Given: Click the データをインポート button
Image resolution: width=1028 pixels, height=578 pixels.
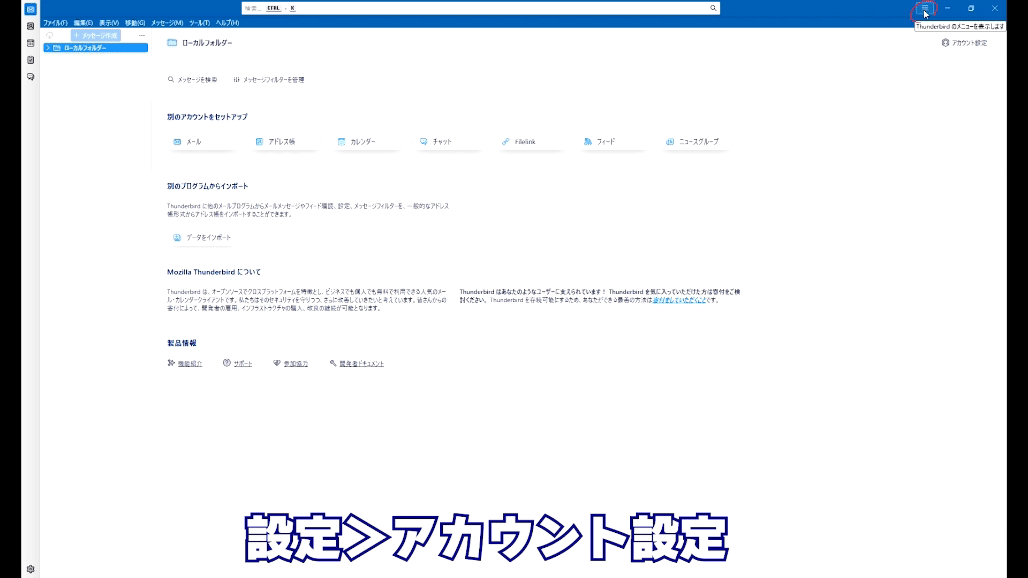Looking at the screenshot, I should pos(202,238).
